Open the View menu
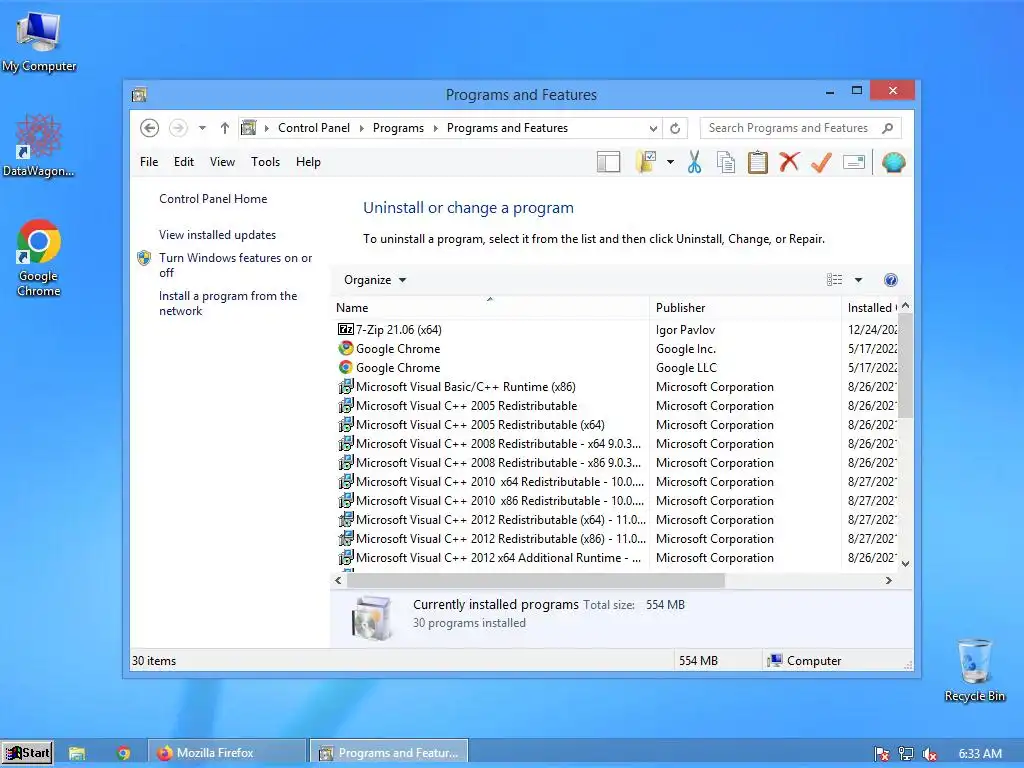 222,162
